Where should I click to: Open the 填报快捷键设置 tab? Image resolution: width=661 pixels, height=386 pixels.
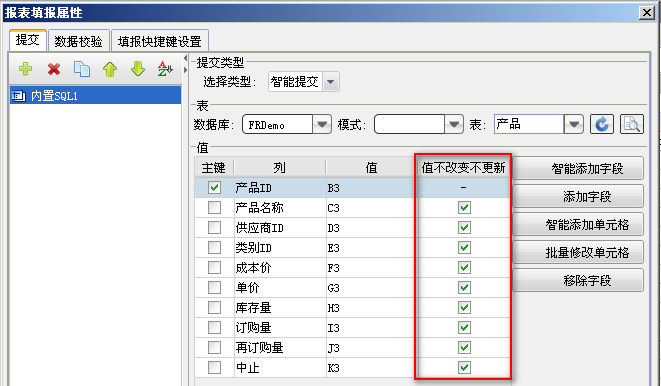coord(160,41)
